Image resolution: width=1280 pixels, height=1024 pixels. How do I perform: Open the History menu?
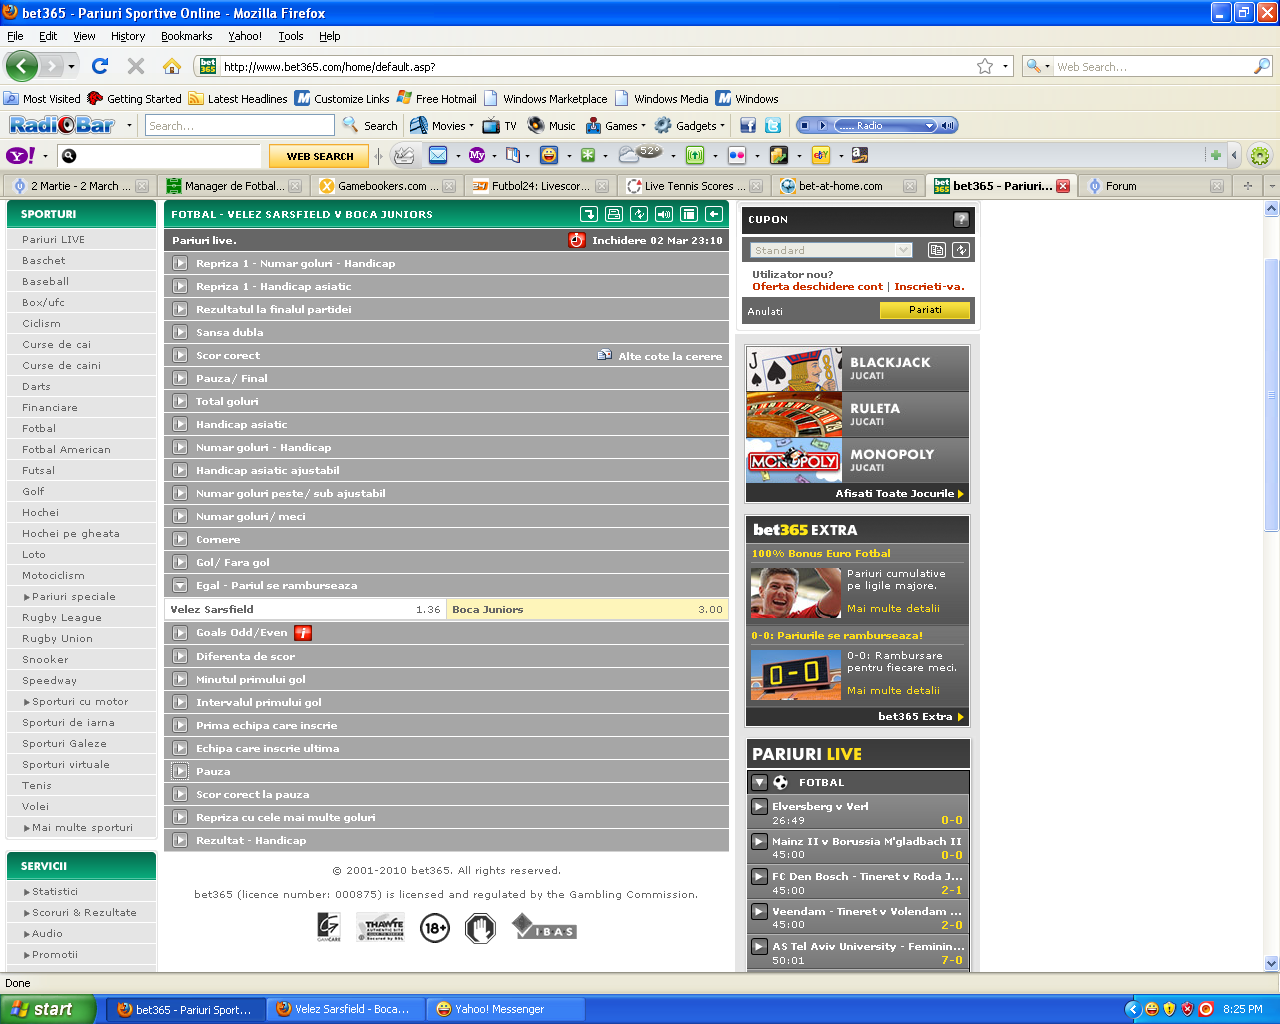(x=128, y=36)
